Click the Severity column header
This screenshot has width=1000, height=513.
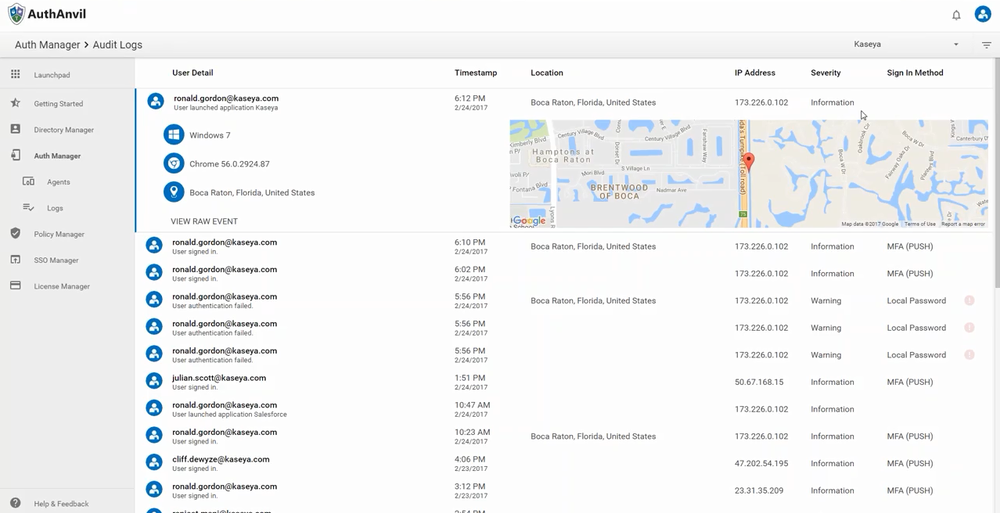point(826,73)
